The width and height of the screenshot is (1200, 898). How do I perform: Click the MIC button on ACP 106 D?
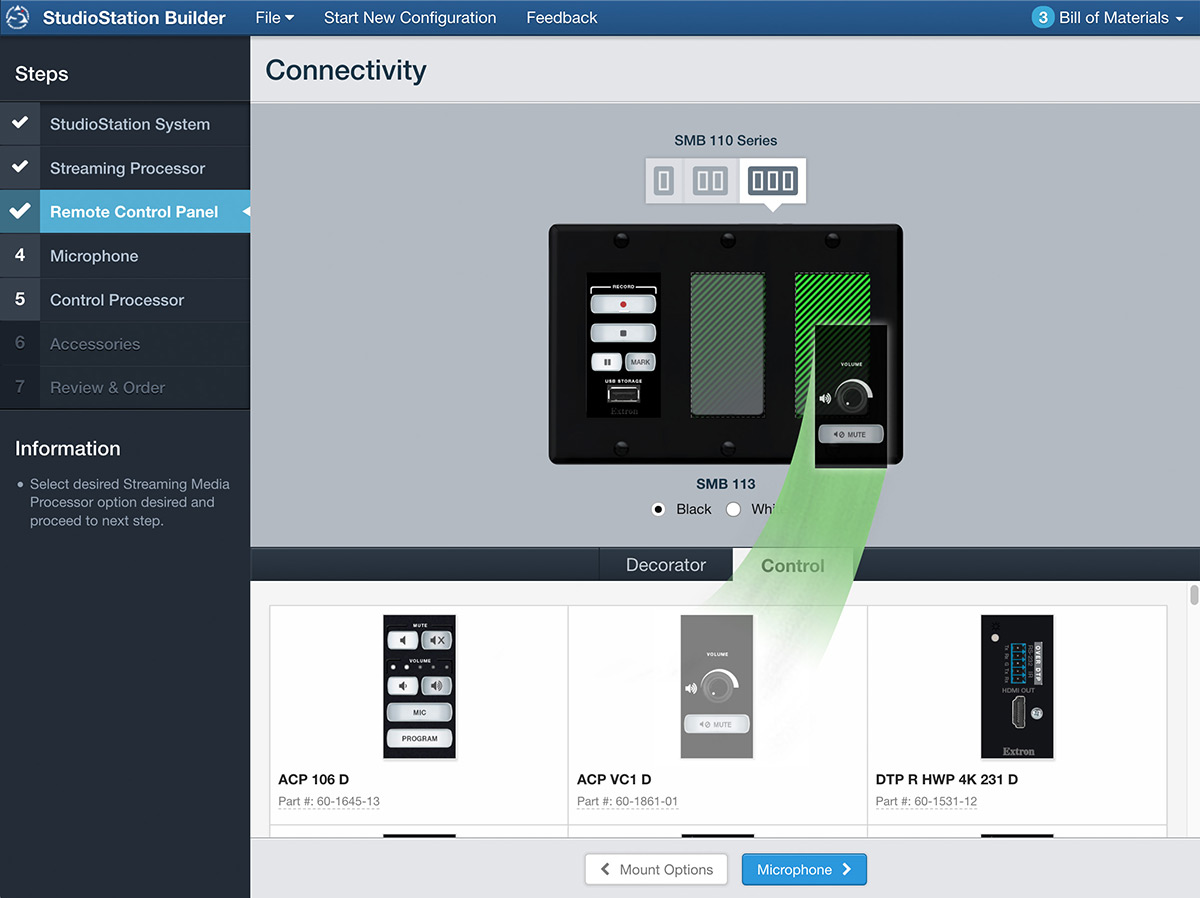click(x=420, y=713)
